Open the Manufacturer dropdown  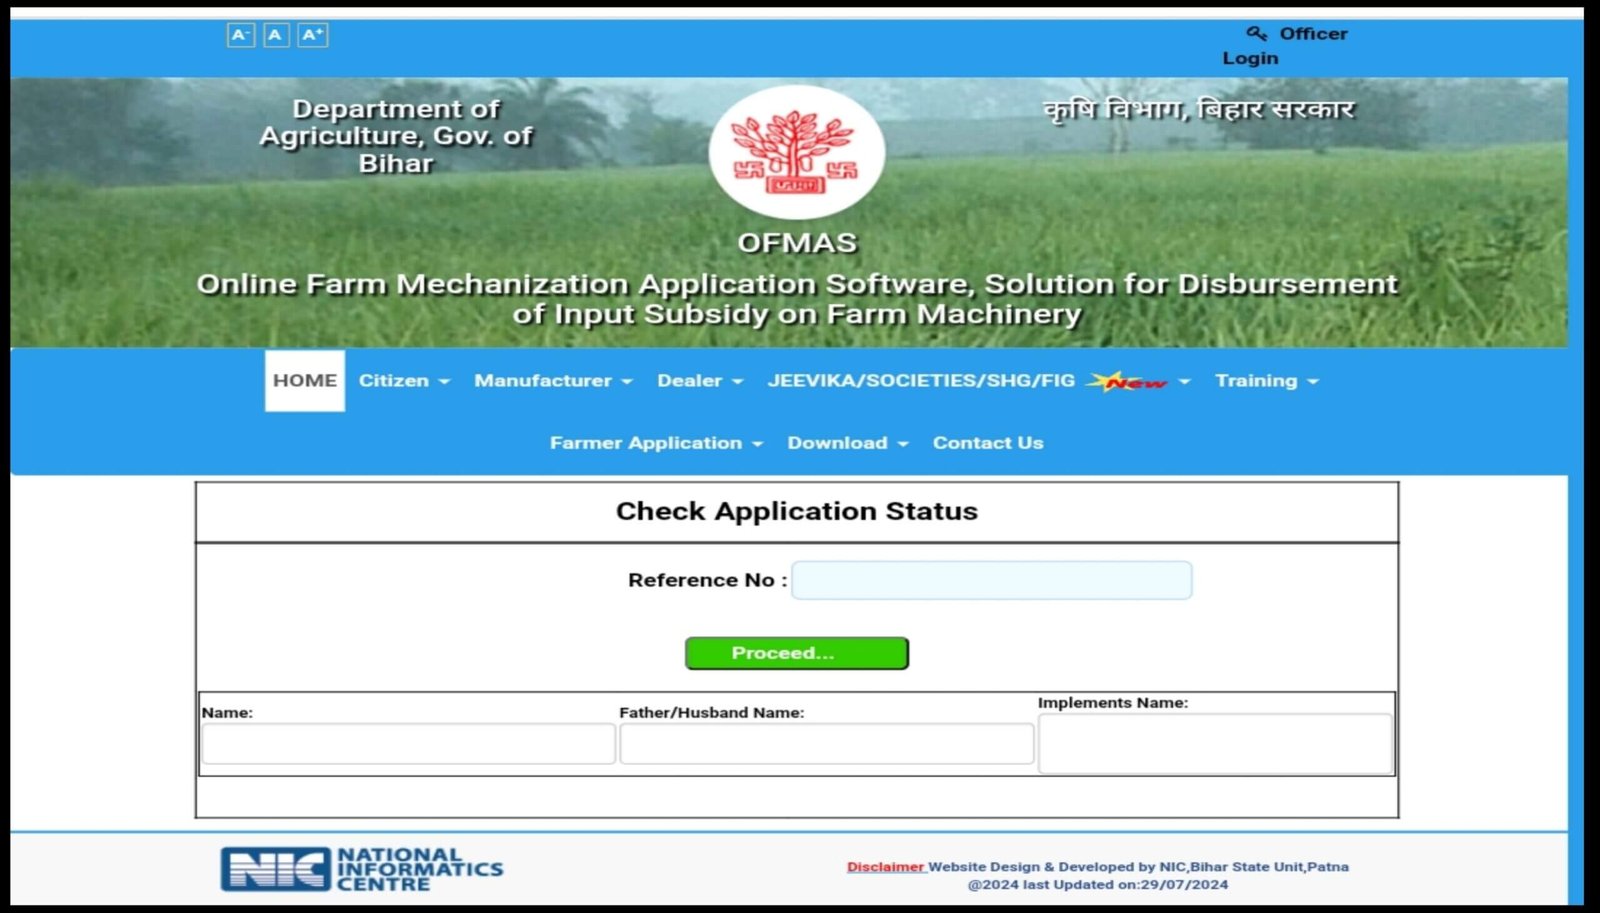(x=552, y=381)
